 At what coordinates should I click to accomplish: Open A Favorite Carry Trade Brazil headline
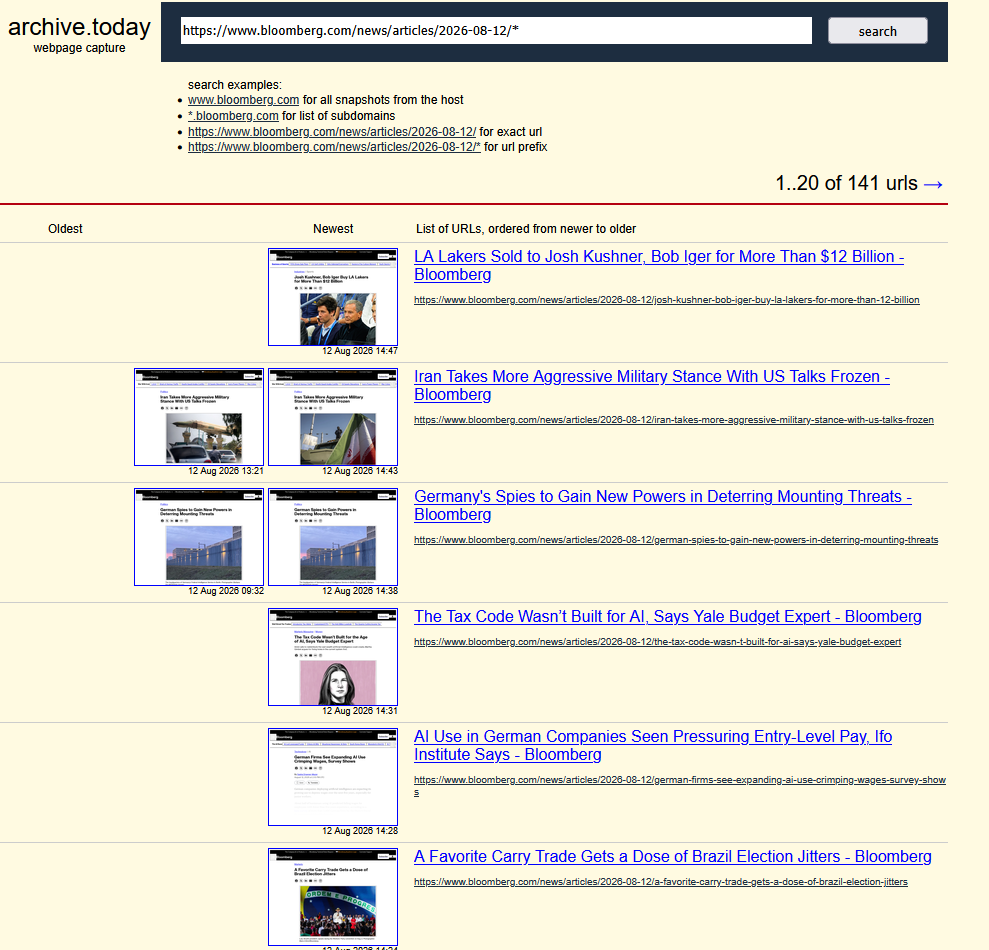[x=672, y=857]
